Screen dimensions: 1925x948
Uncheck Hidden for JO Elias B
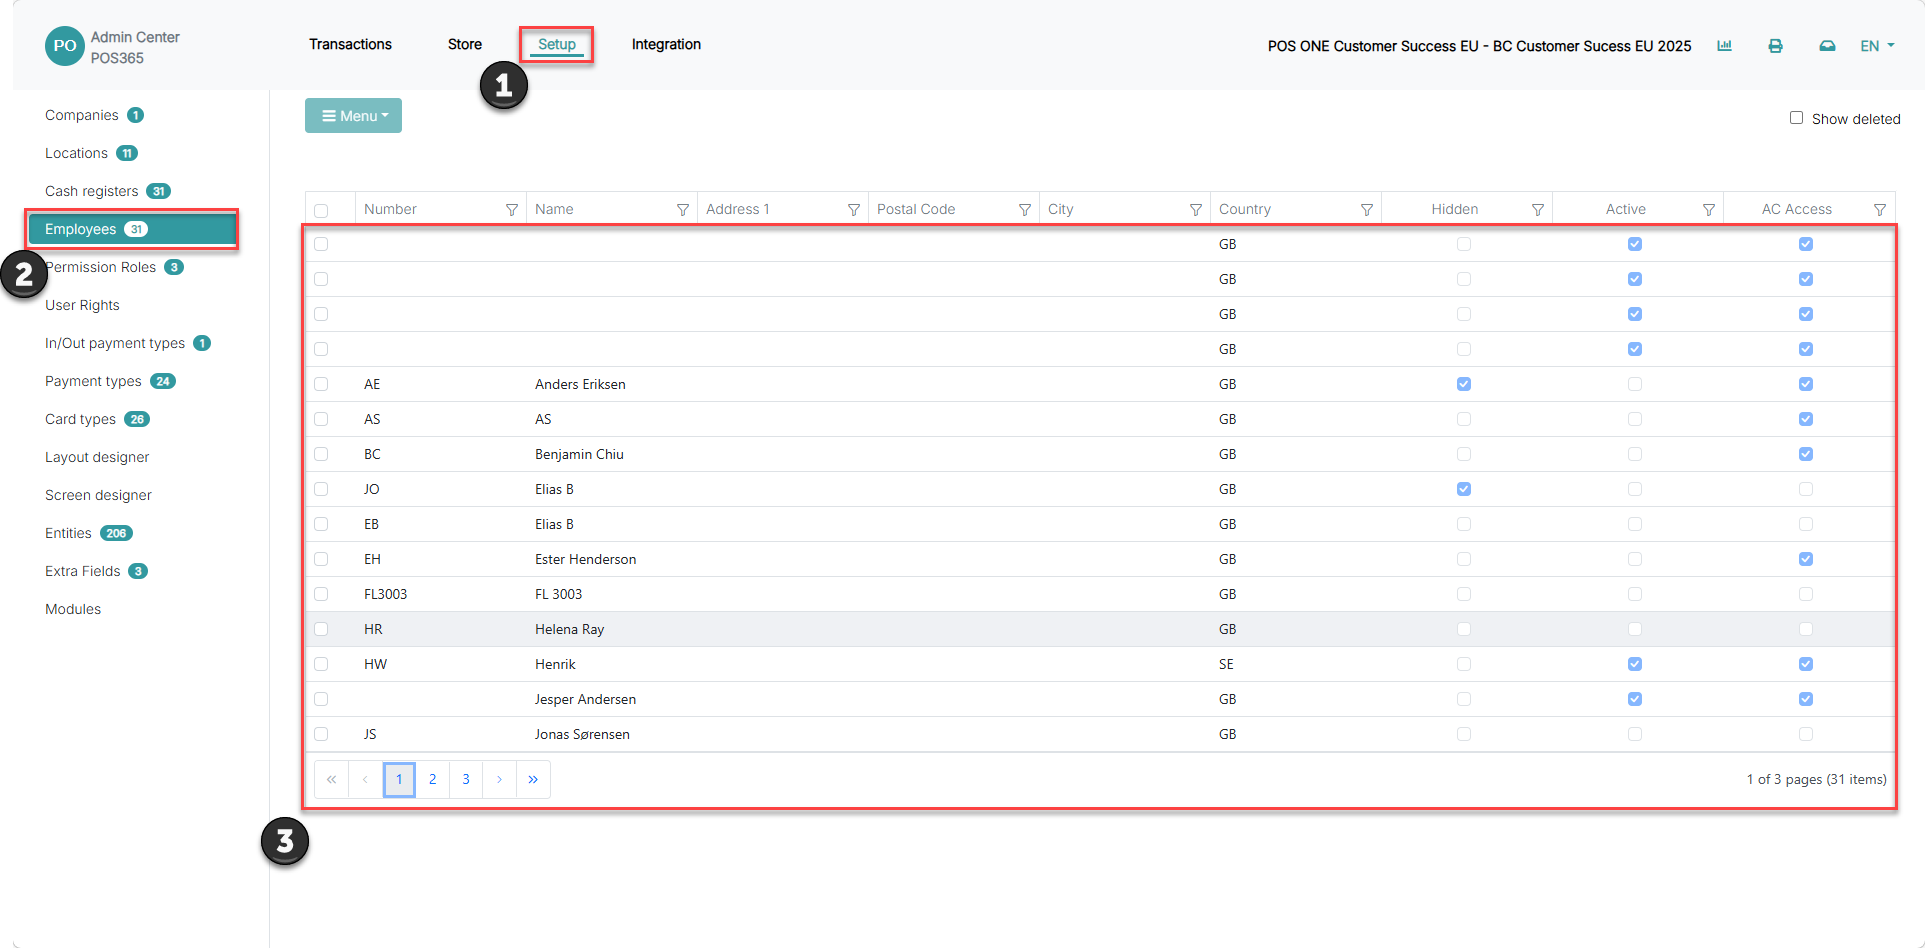pos(1464,489)
